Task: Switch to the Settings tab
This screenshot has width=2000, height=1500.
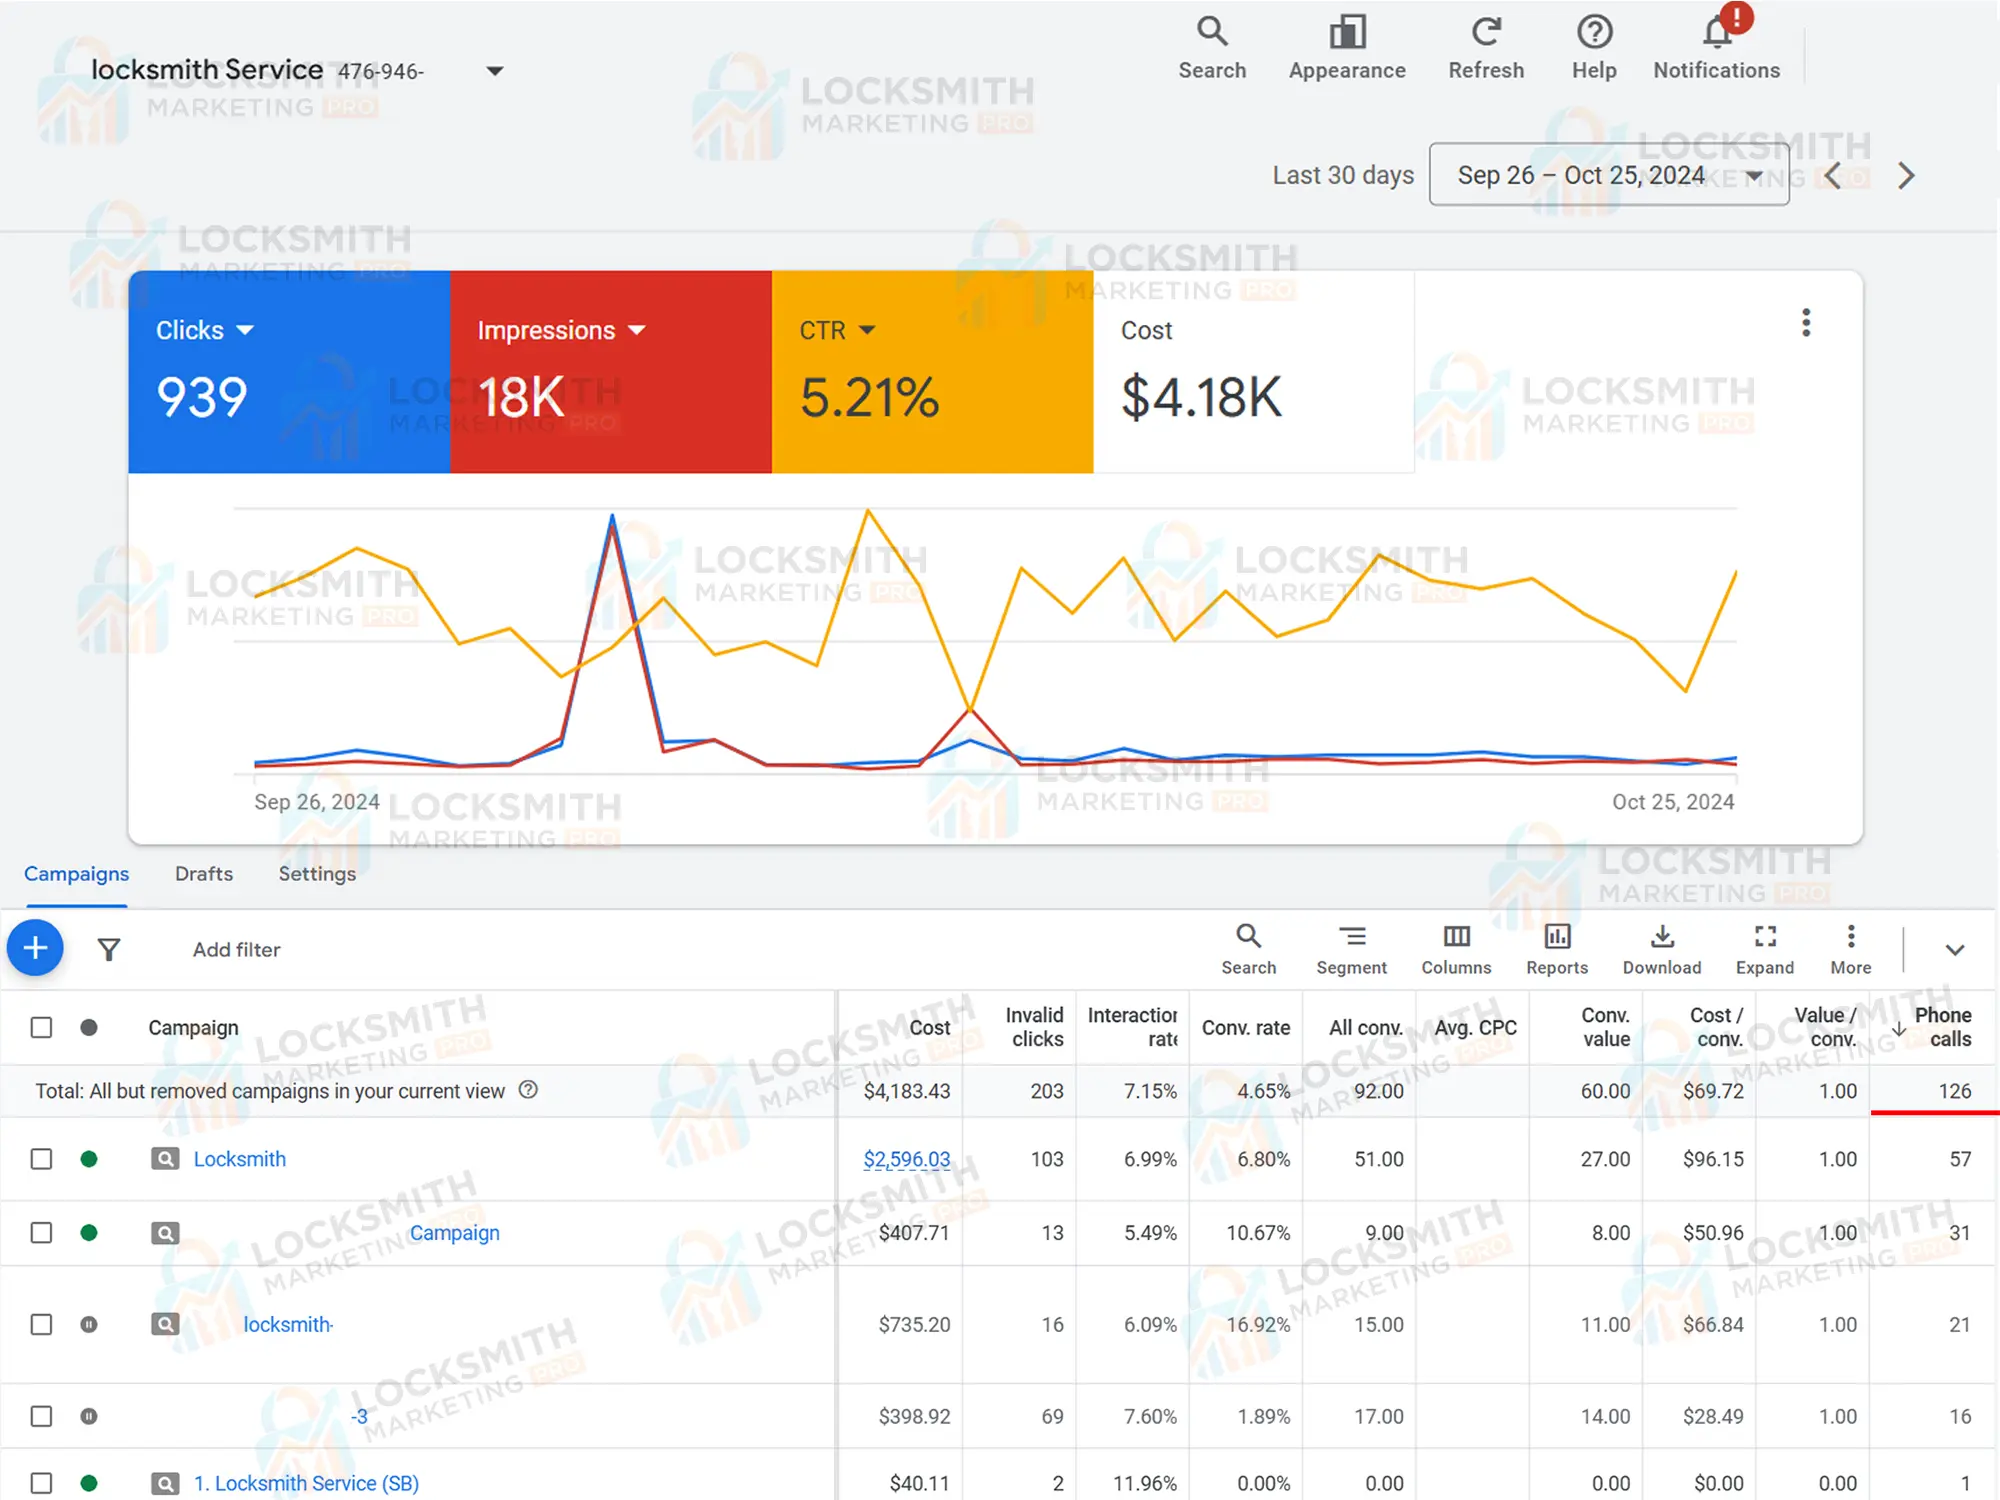Action: [316, 873]
